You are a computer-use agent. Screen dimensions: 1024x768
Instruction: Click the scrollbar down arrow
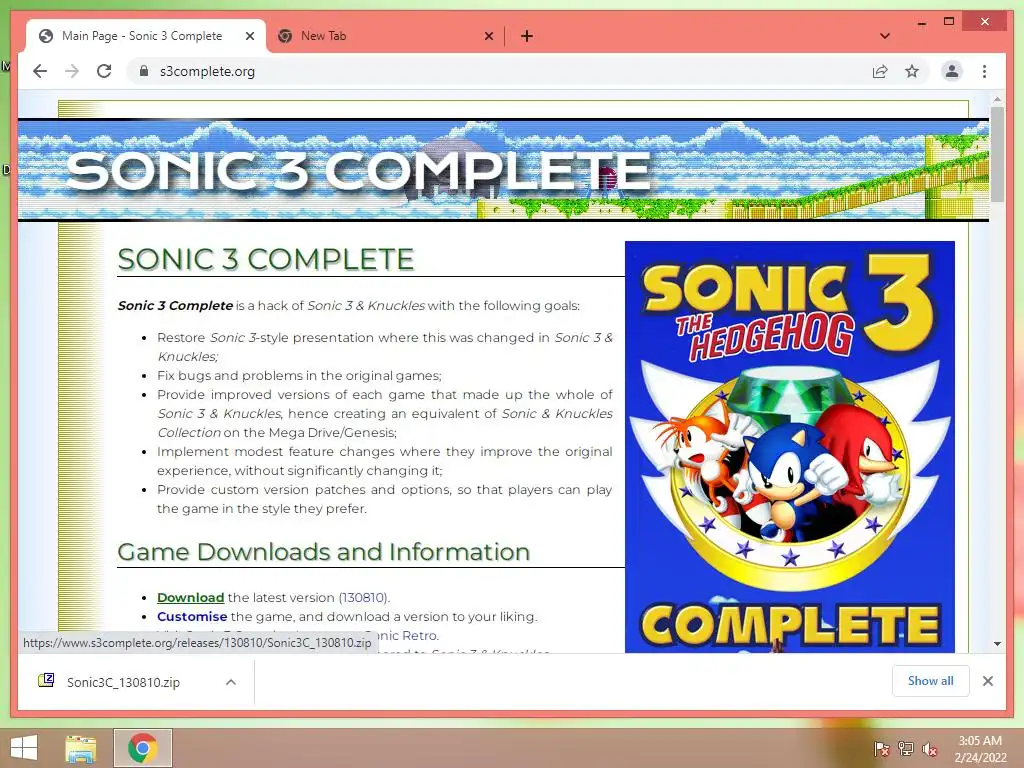point(997,644)
